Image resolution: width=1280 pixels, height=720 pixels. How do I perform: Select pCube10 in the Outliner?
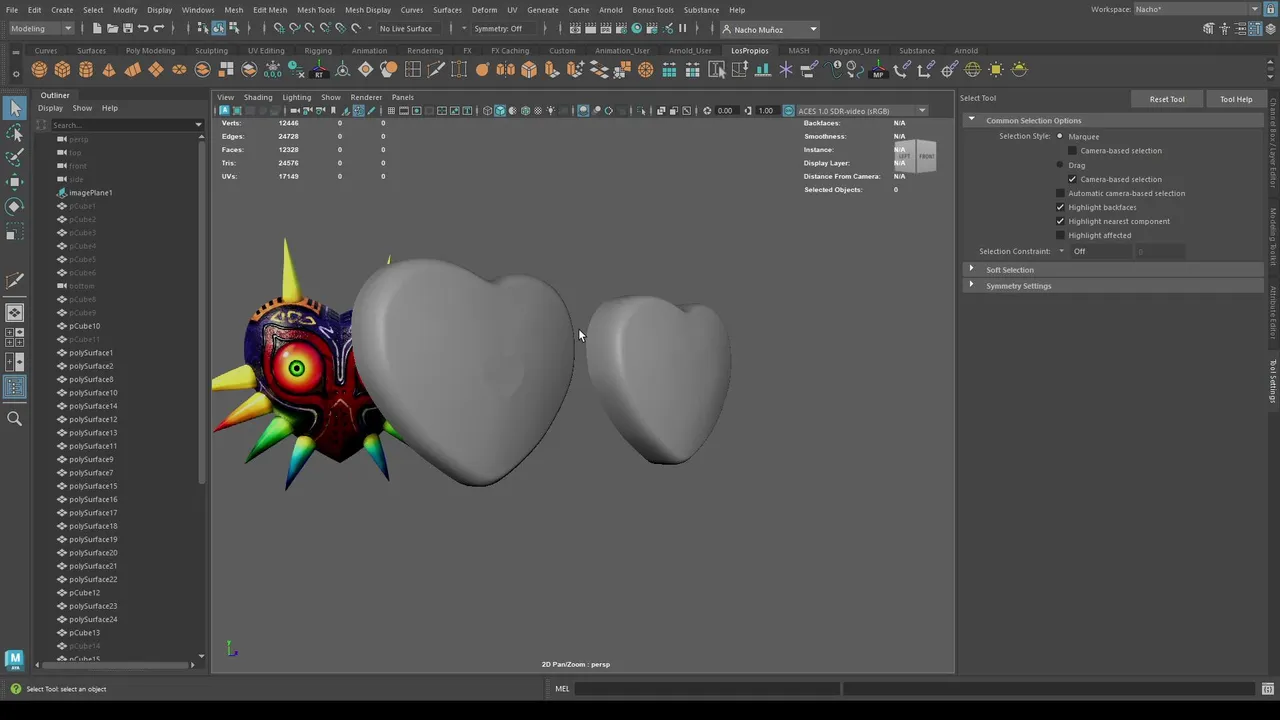tap(84, 326)
